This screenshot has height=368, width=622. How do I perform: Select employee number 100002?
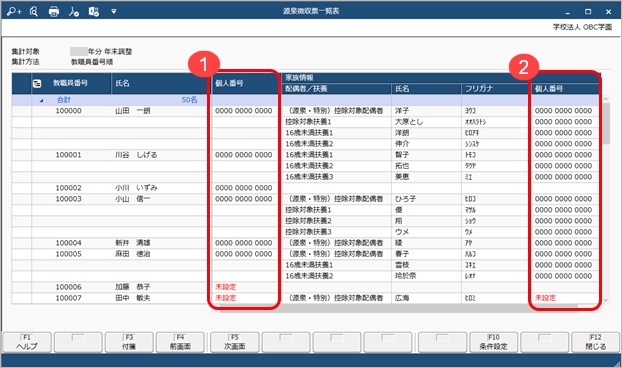[x=68, y=188]
